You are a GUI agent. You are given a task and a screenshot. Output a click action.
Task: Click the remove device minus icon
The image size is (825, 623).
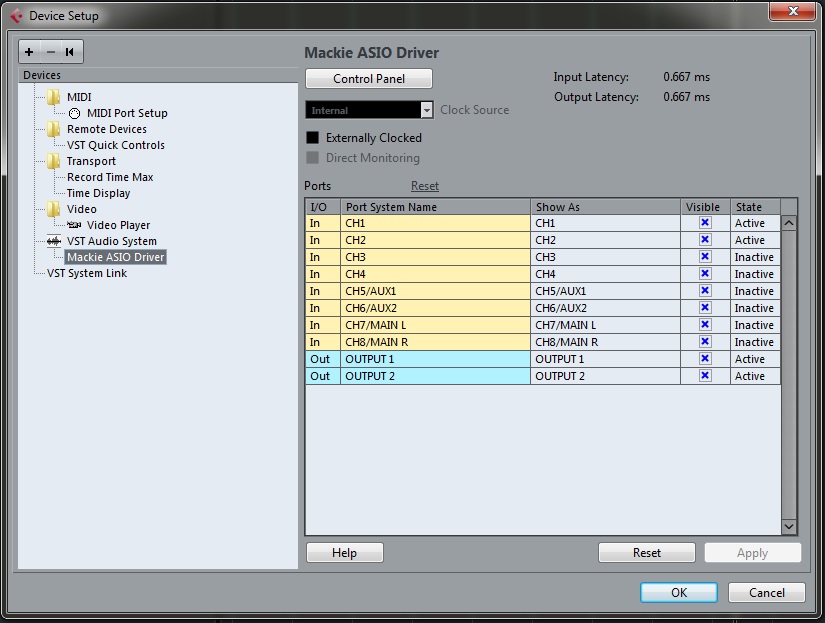tap(51, 52)
